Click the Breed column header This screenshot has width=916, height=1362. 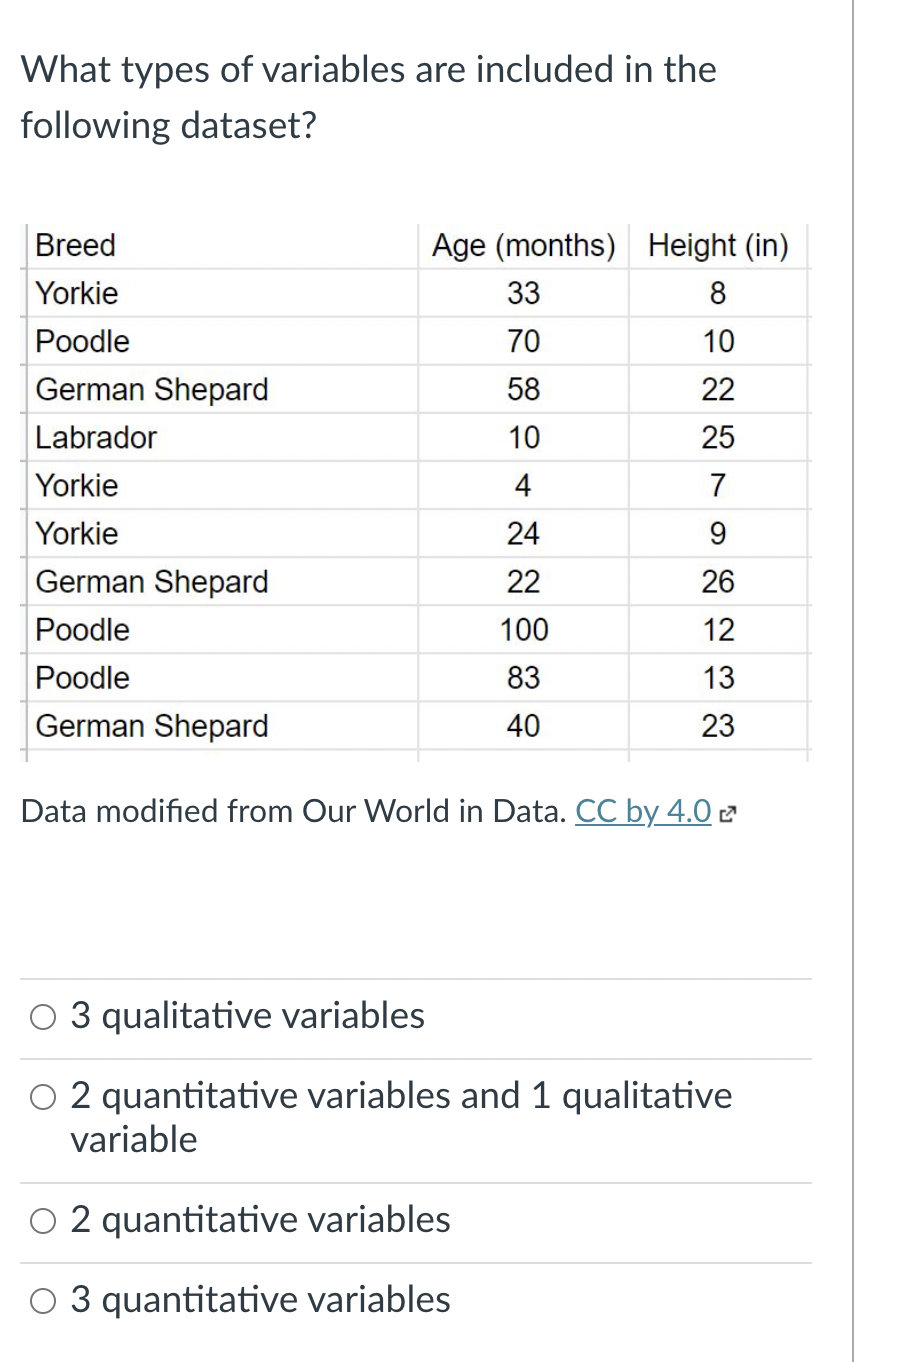pos(76,245)
